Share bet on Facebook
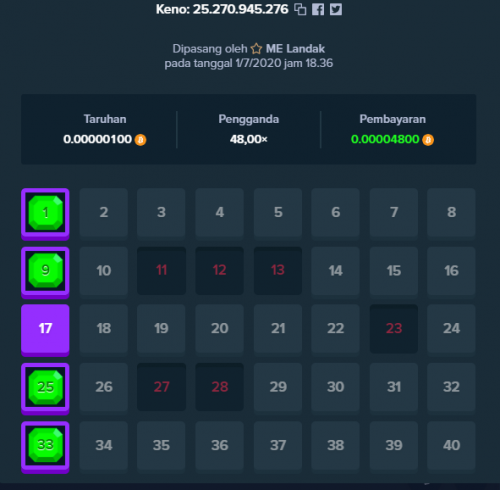 pyautogui.click(x=318, y=9)
